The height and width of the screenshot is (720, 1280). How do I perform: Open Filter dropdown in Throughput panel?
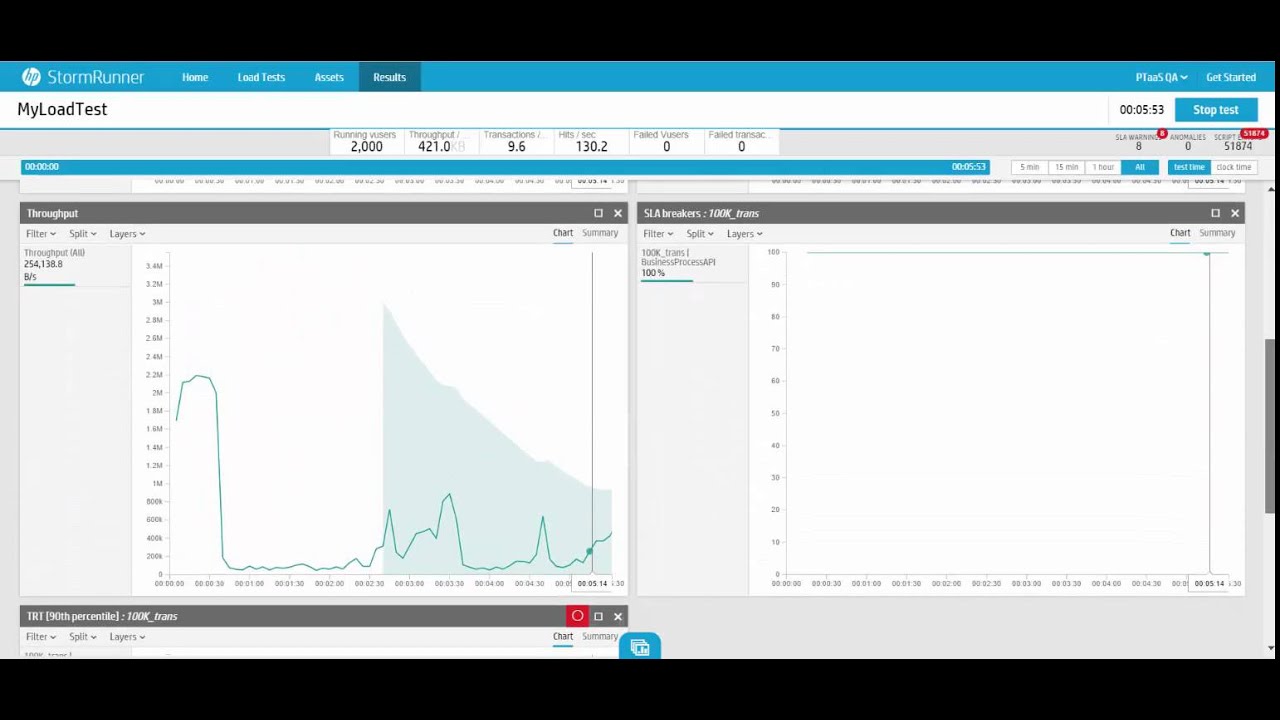[x=41, y=234]
